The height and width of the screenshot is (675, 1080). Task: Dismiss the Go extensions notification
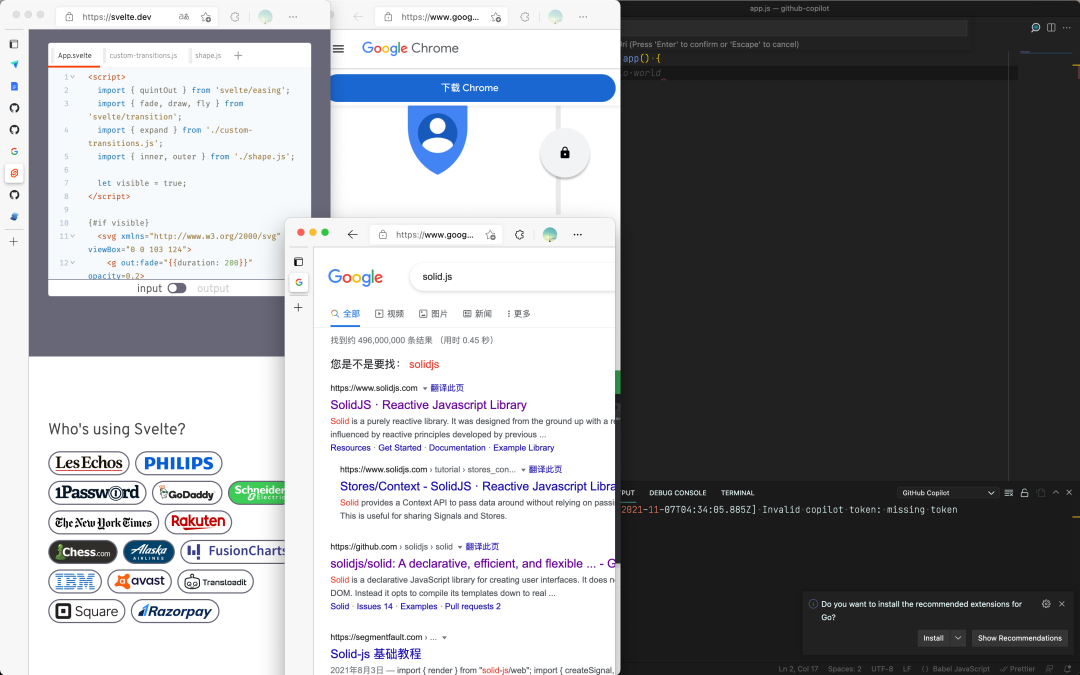tap(1062, 604)
